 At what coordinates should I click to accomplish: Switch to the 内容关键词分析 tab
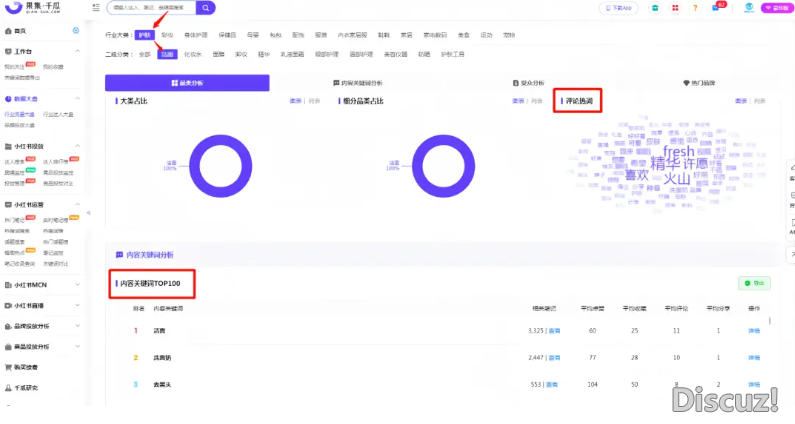(358, 83)
